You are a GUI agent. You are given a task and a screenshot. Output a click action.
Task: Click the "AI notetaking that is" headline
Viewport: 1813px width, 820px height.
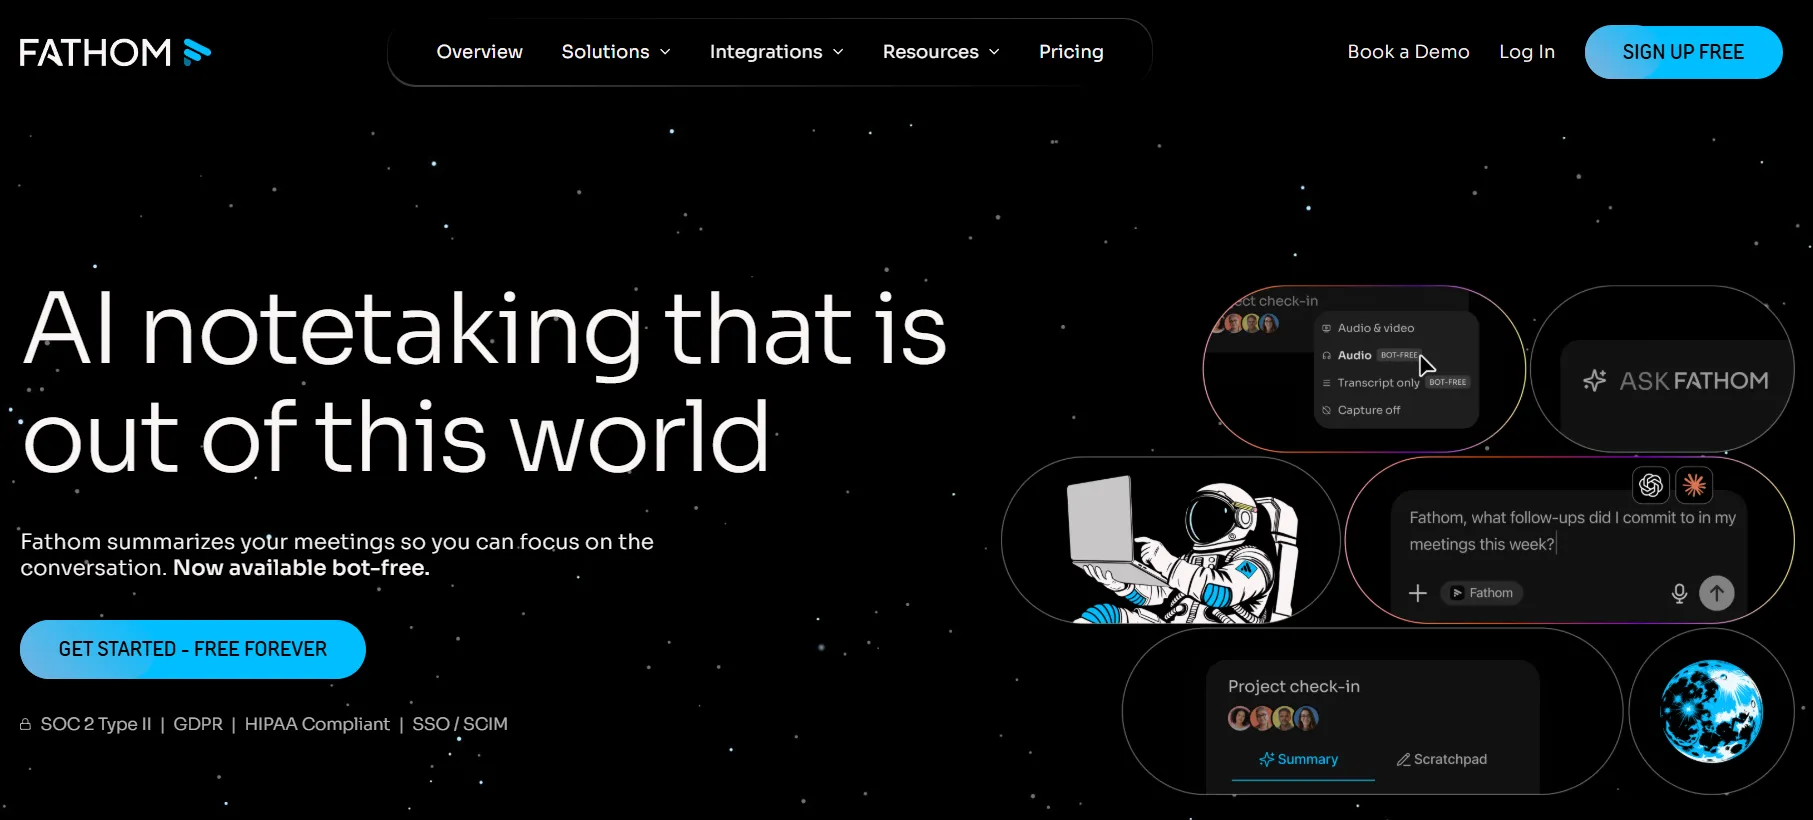[484, 330]
